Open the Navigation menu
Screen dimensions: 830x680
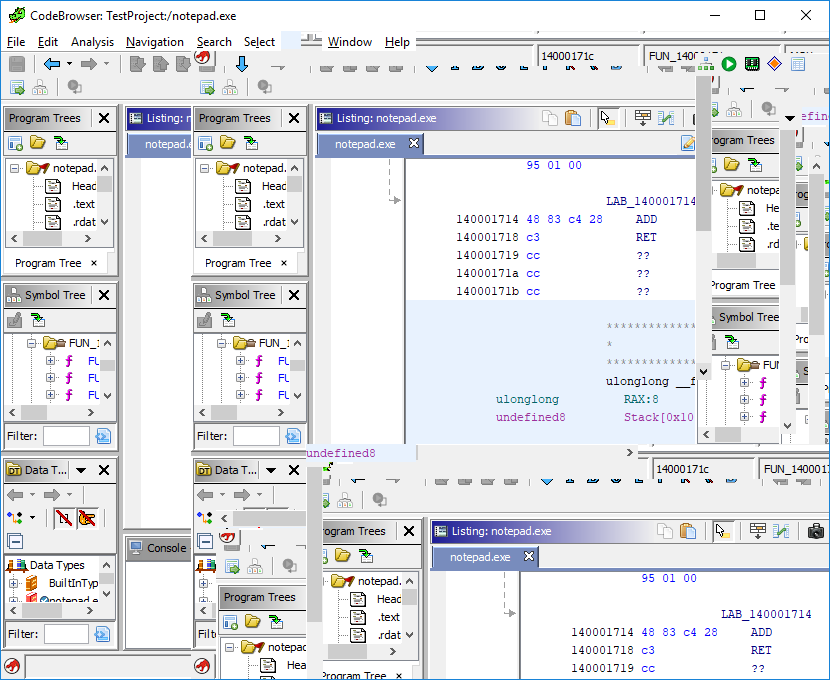(154, 42)
